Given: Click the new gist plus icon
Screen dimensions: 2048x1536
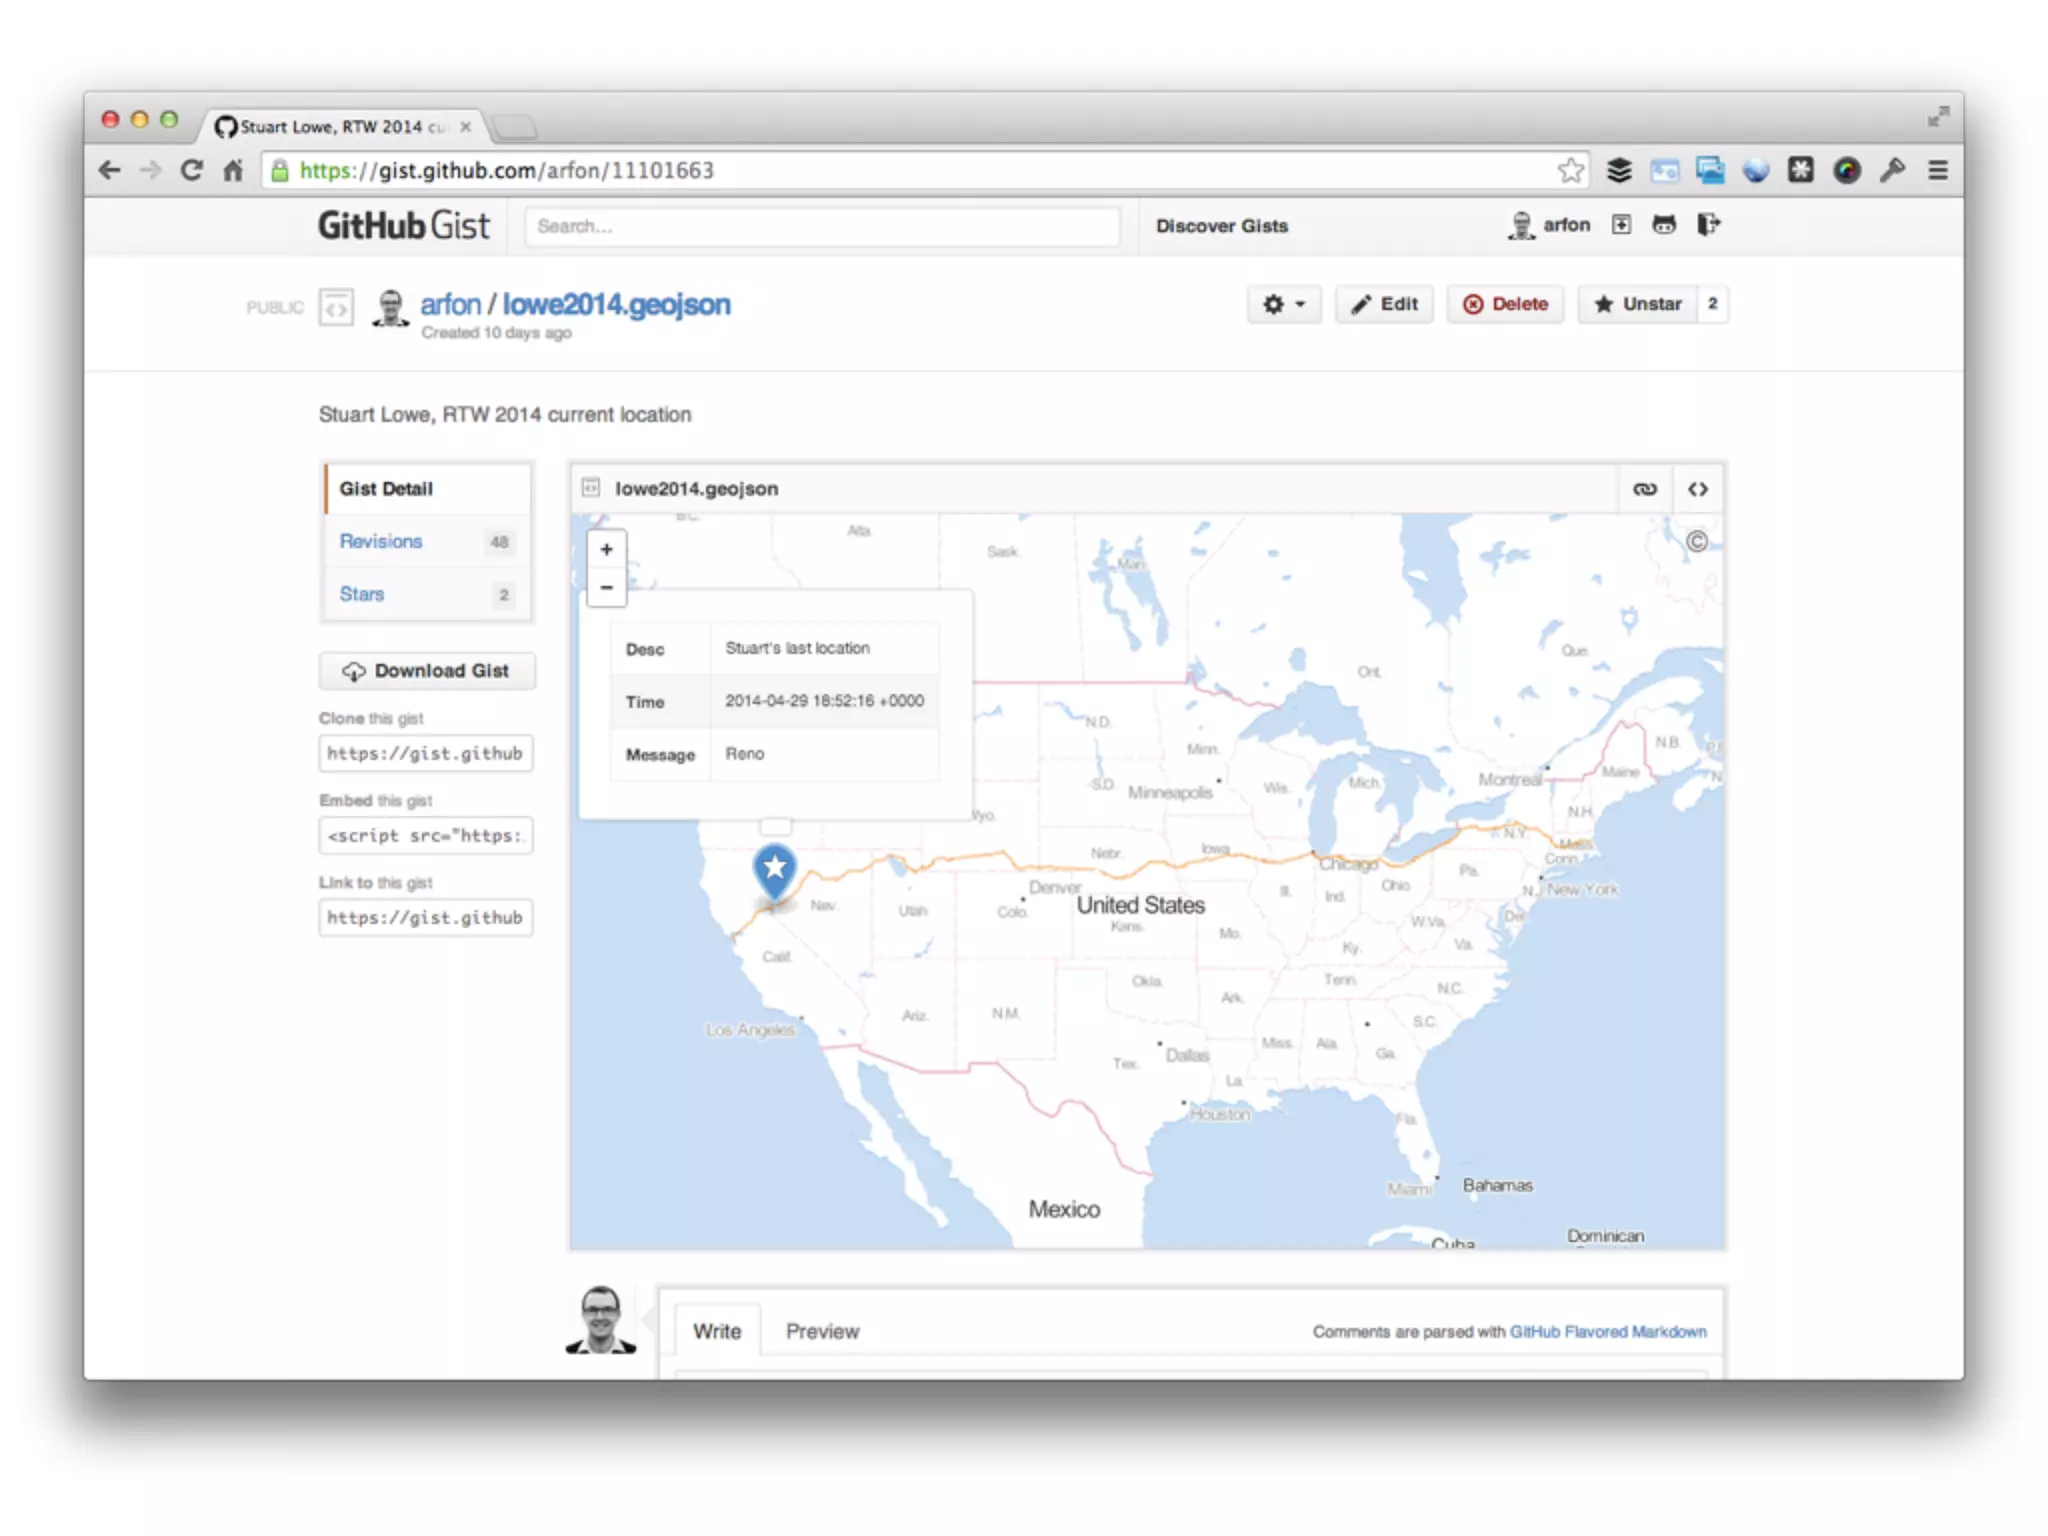Looking at the screenshot, I should 1621,225.
